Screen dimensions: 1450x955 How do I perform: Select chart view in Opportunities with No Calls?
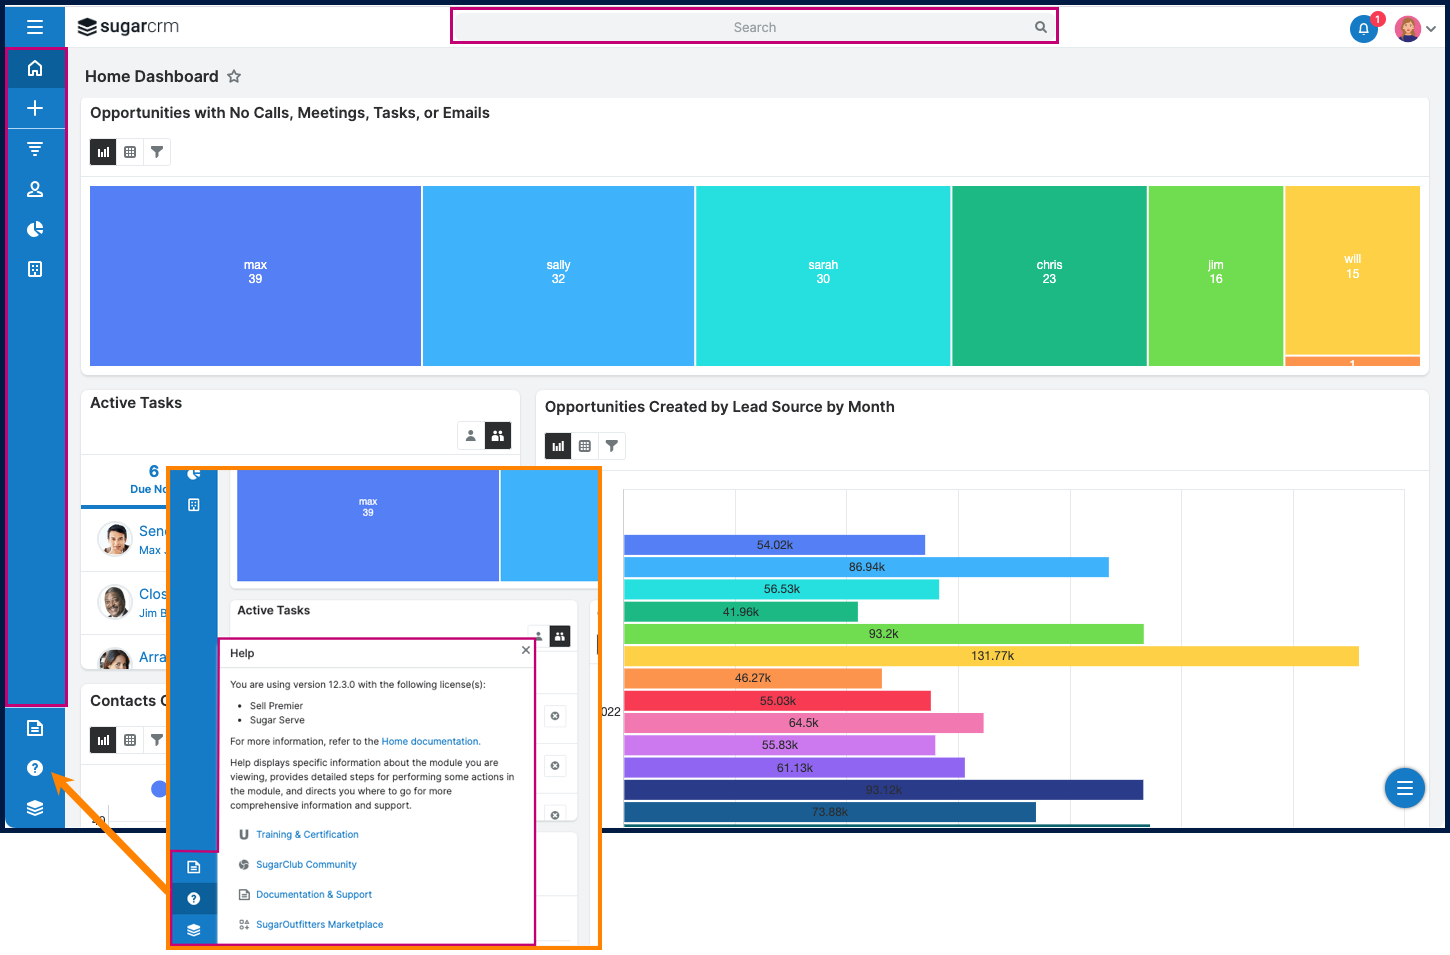[103, 152]
